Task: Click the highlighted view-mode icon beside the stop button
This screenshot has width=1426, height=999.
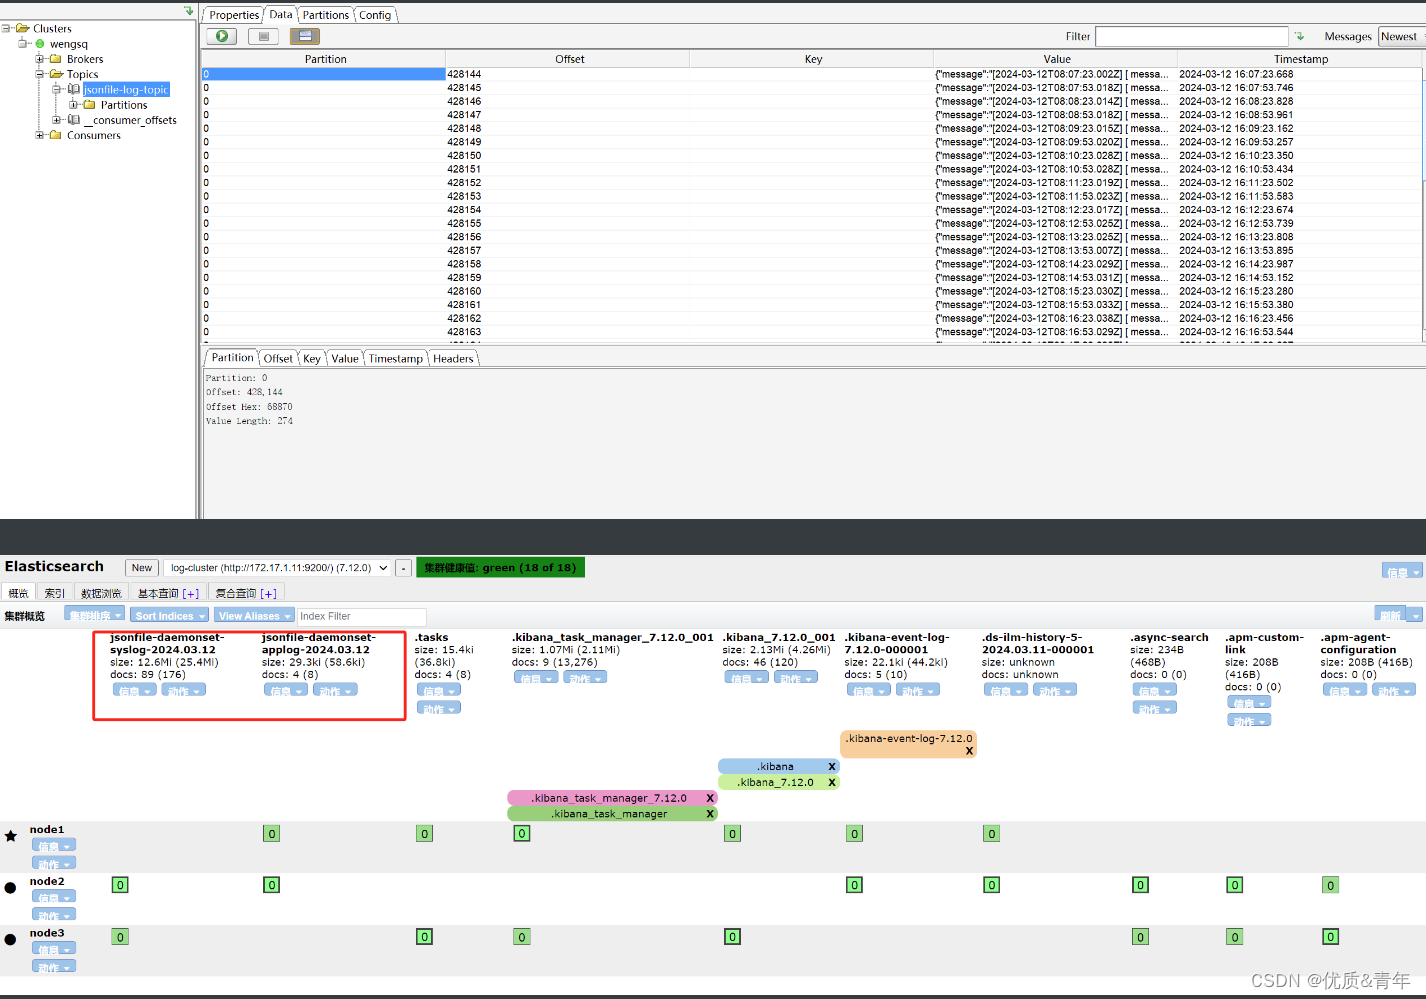Action: click(305, 36)
